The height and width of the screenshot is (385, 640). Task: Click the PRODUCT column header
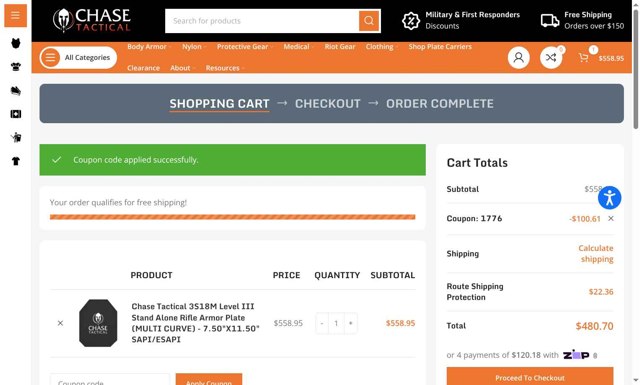pyautogui.click(x=151, y=275)
